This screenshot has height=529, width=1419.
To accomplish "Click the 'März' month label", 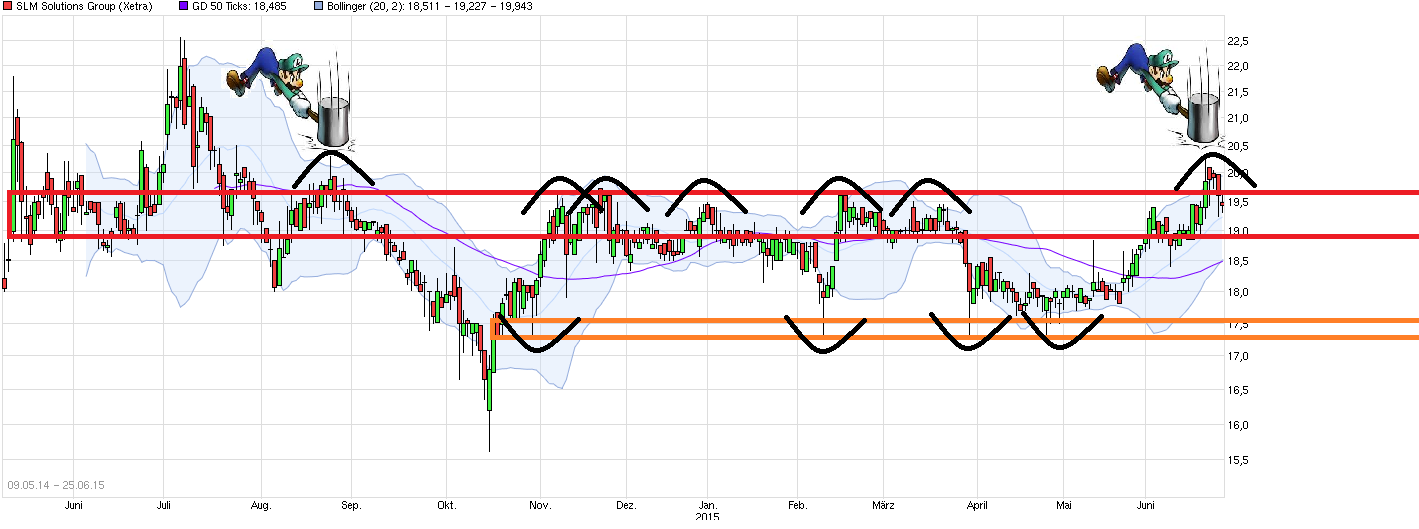I will [x=882, y=506].
